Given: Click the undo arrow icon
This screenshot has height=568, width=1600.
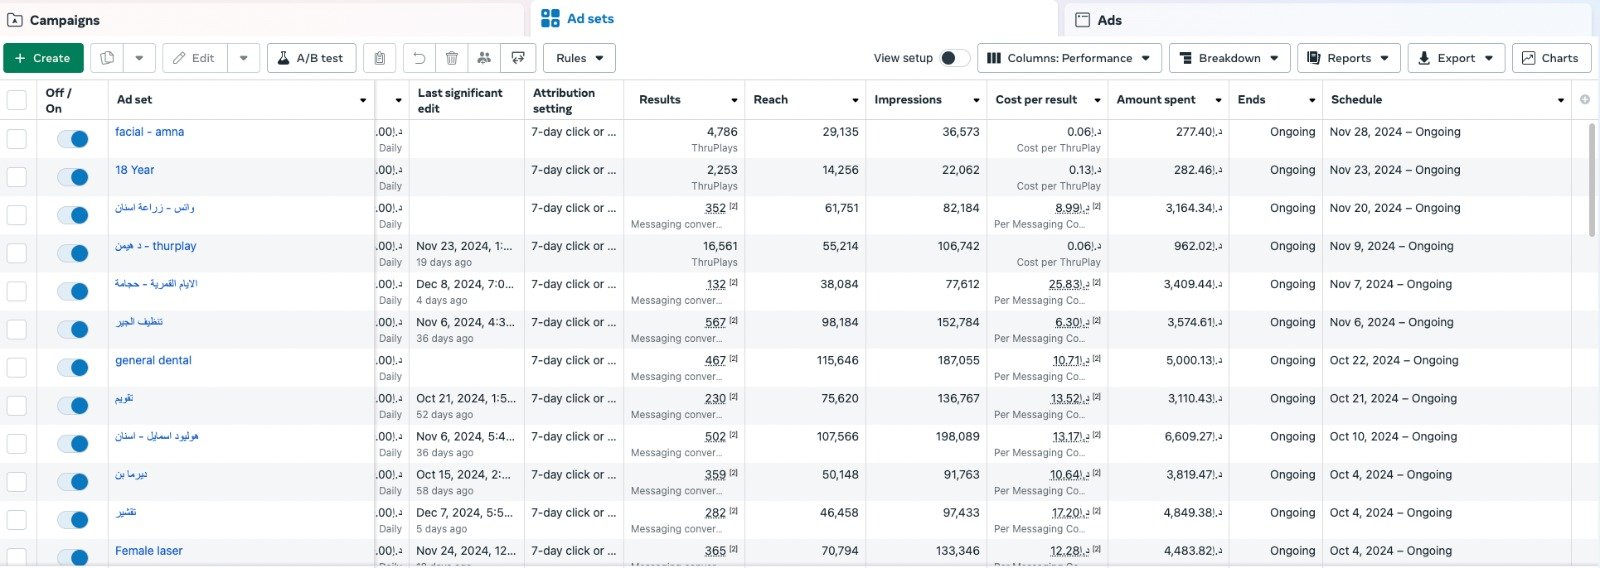Looking at the screenshot, I should (x=420, y=58).
